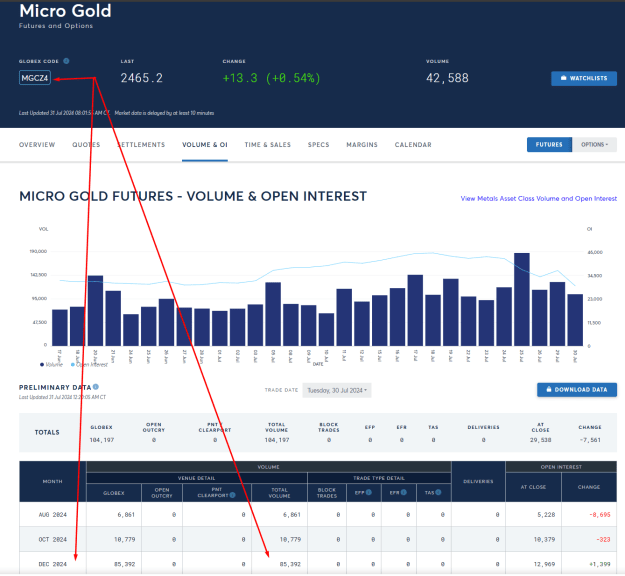Click the Totals at close value 29,538
Screen dimensions: 625x576
tap(540, 440)
